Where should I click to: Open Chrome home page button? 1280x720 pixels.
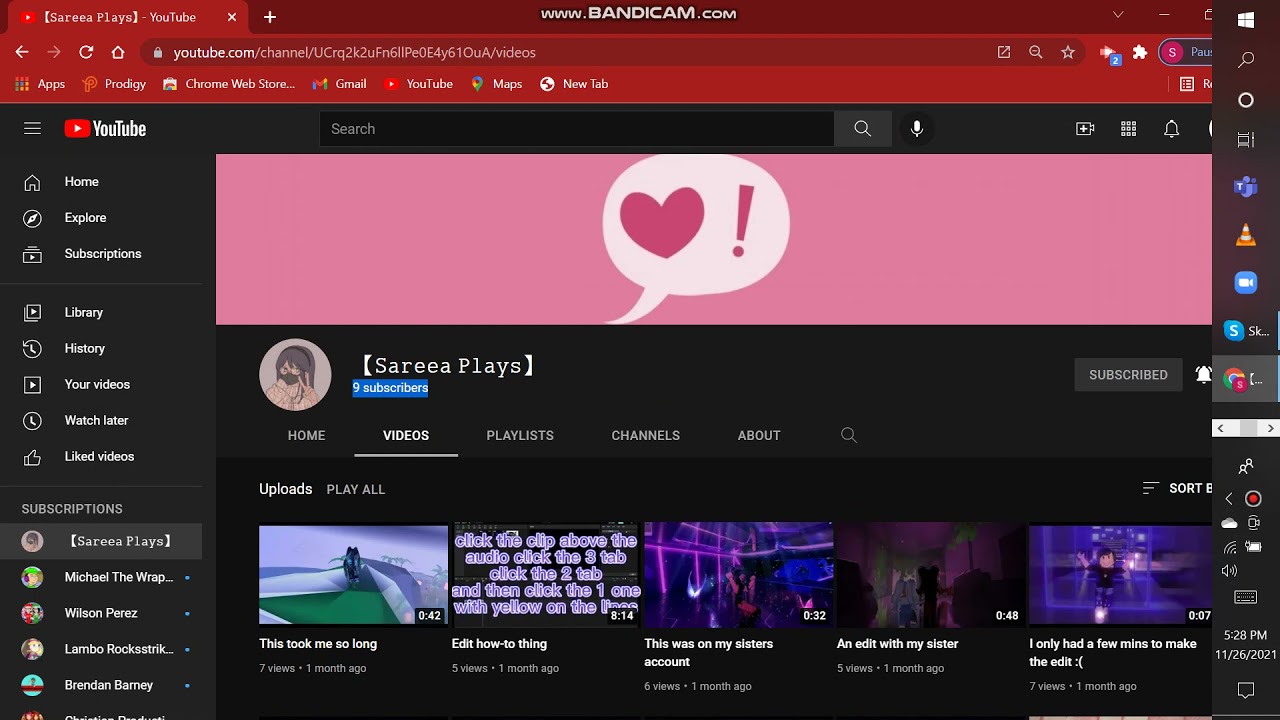tap(118, 52)
